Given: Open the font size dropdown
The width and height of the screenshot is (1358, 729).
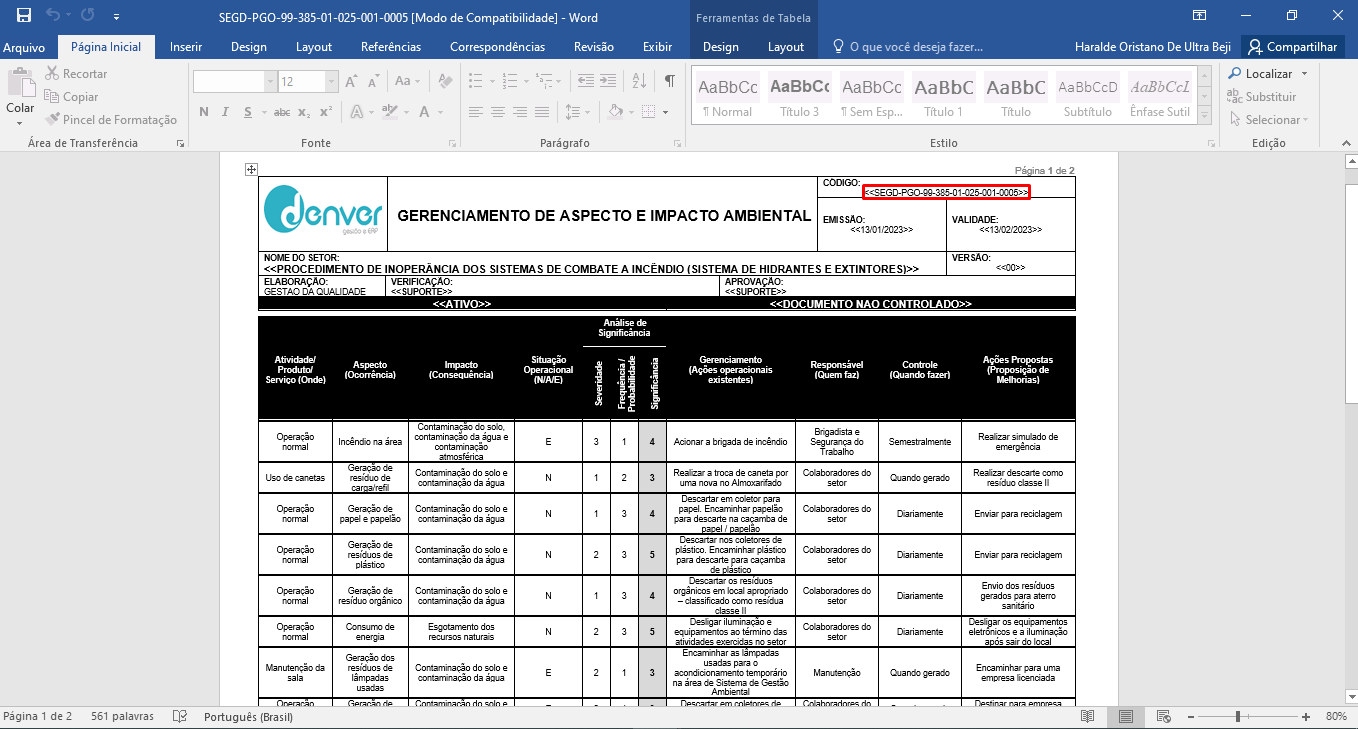Looking at the screenshot, I should pos(332,82).
